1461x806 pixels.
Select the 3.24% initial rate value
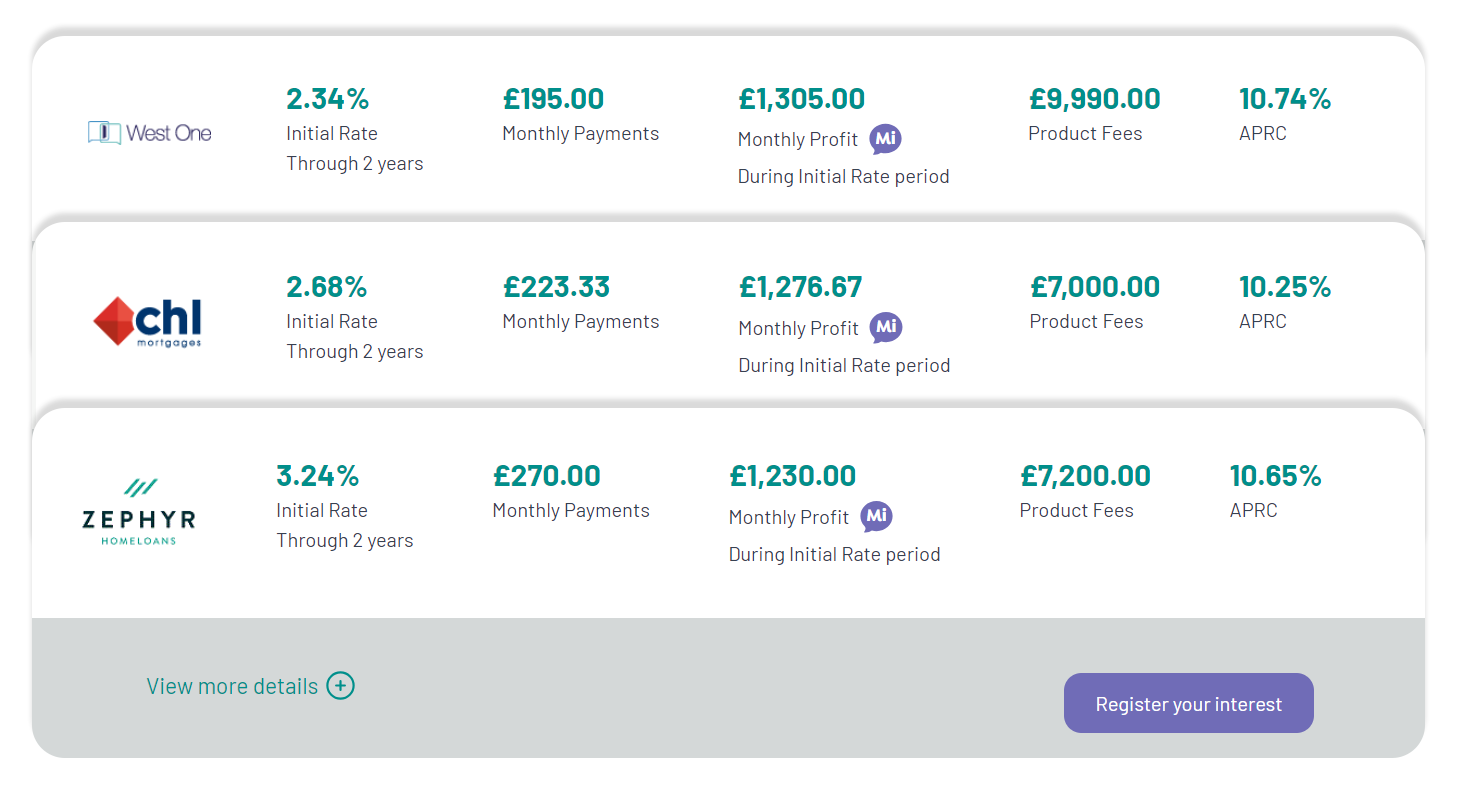(x=318, y=476)
